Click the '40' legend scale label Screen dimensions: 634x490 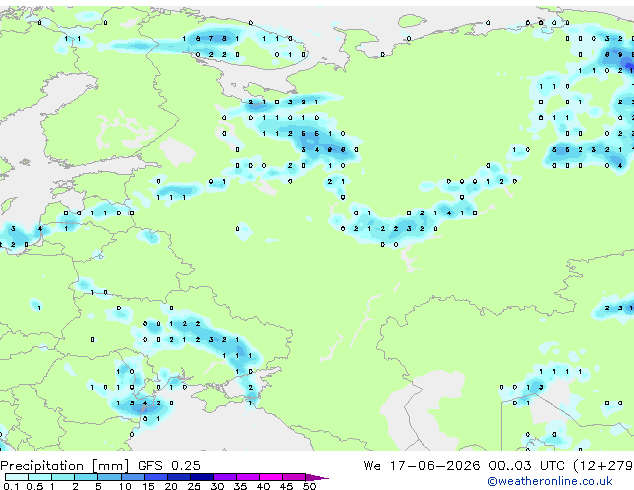pyautogui.click(x=263, y=486)
